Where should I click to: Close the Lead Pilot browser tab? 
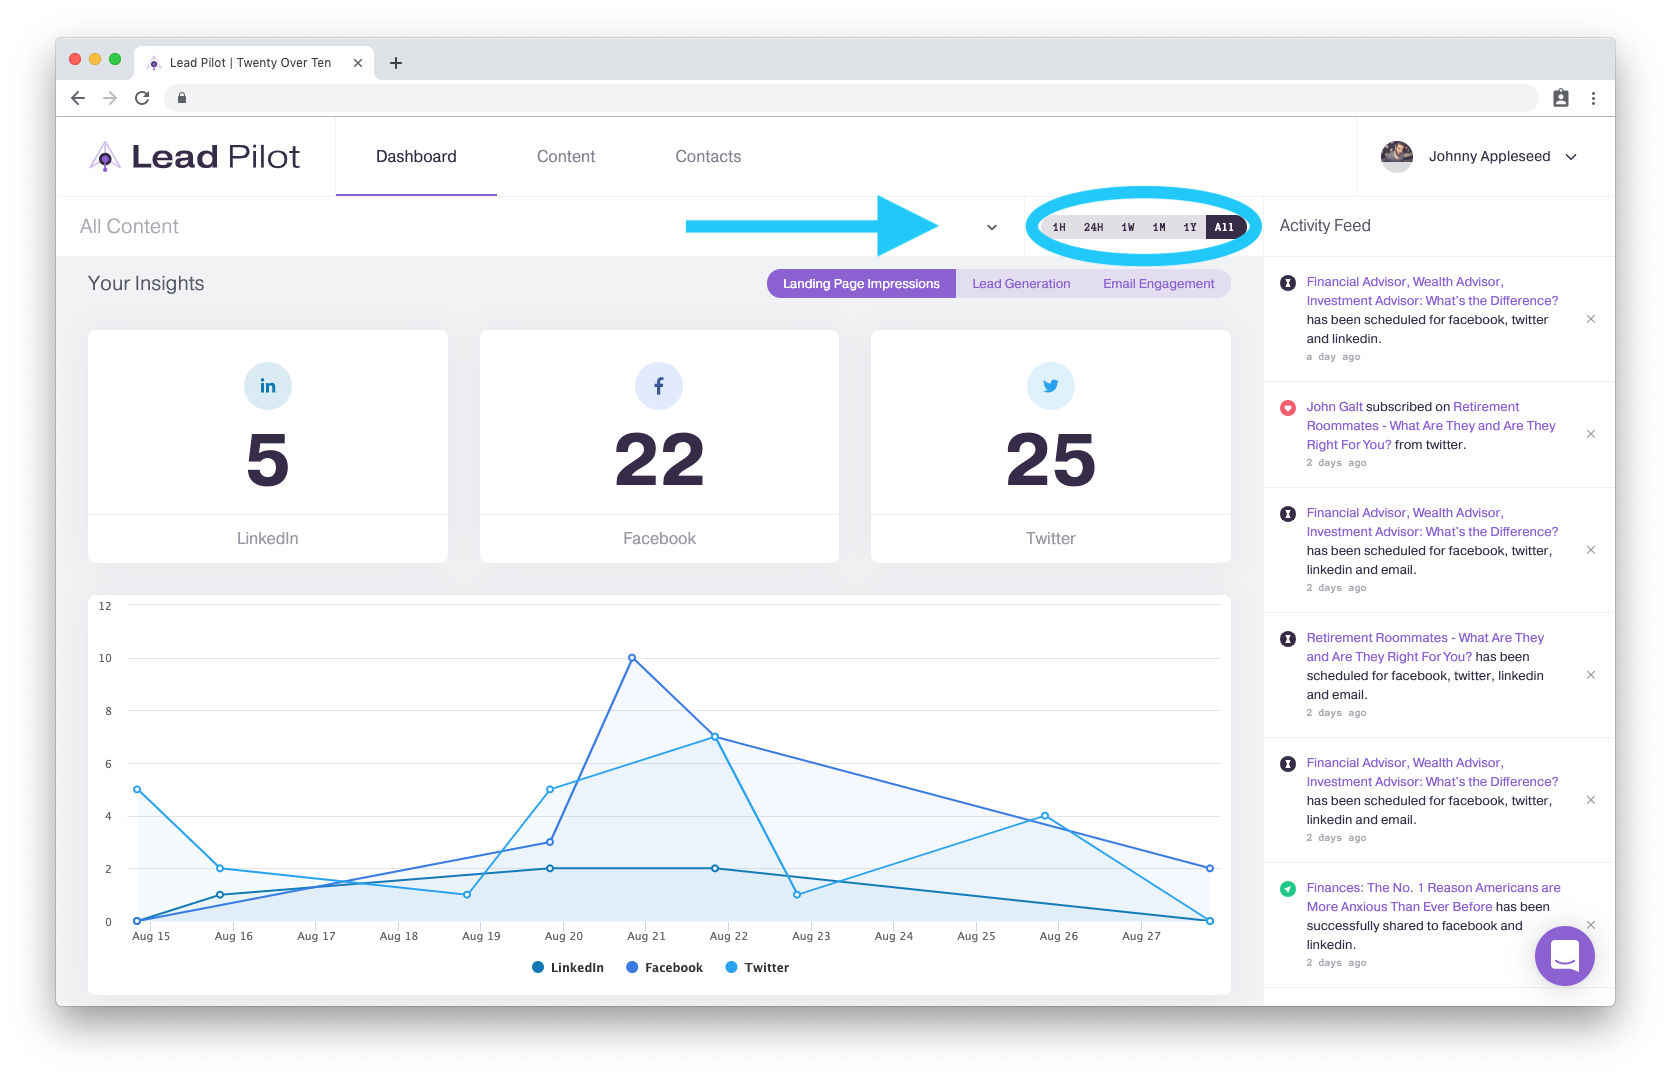(358, 63)
